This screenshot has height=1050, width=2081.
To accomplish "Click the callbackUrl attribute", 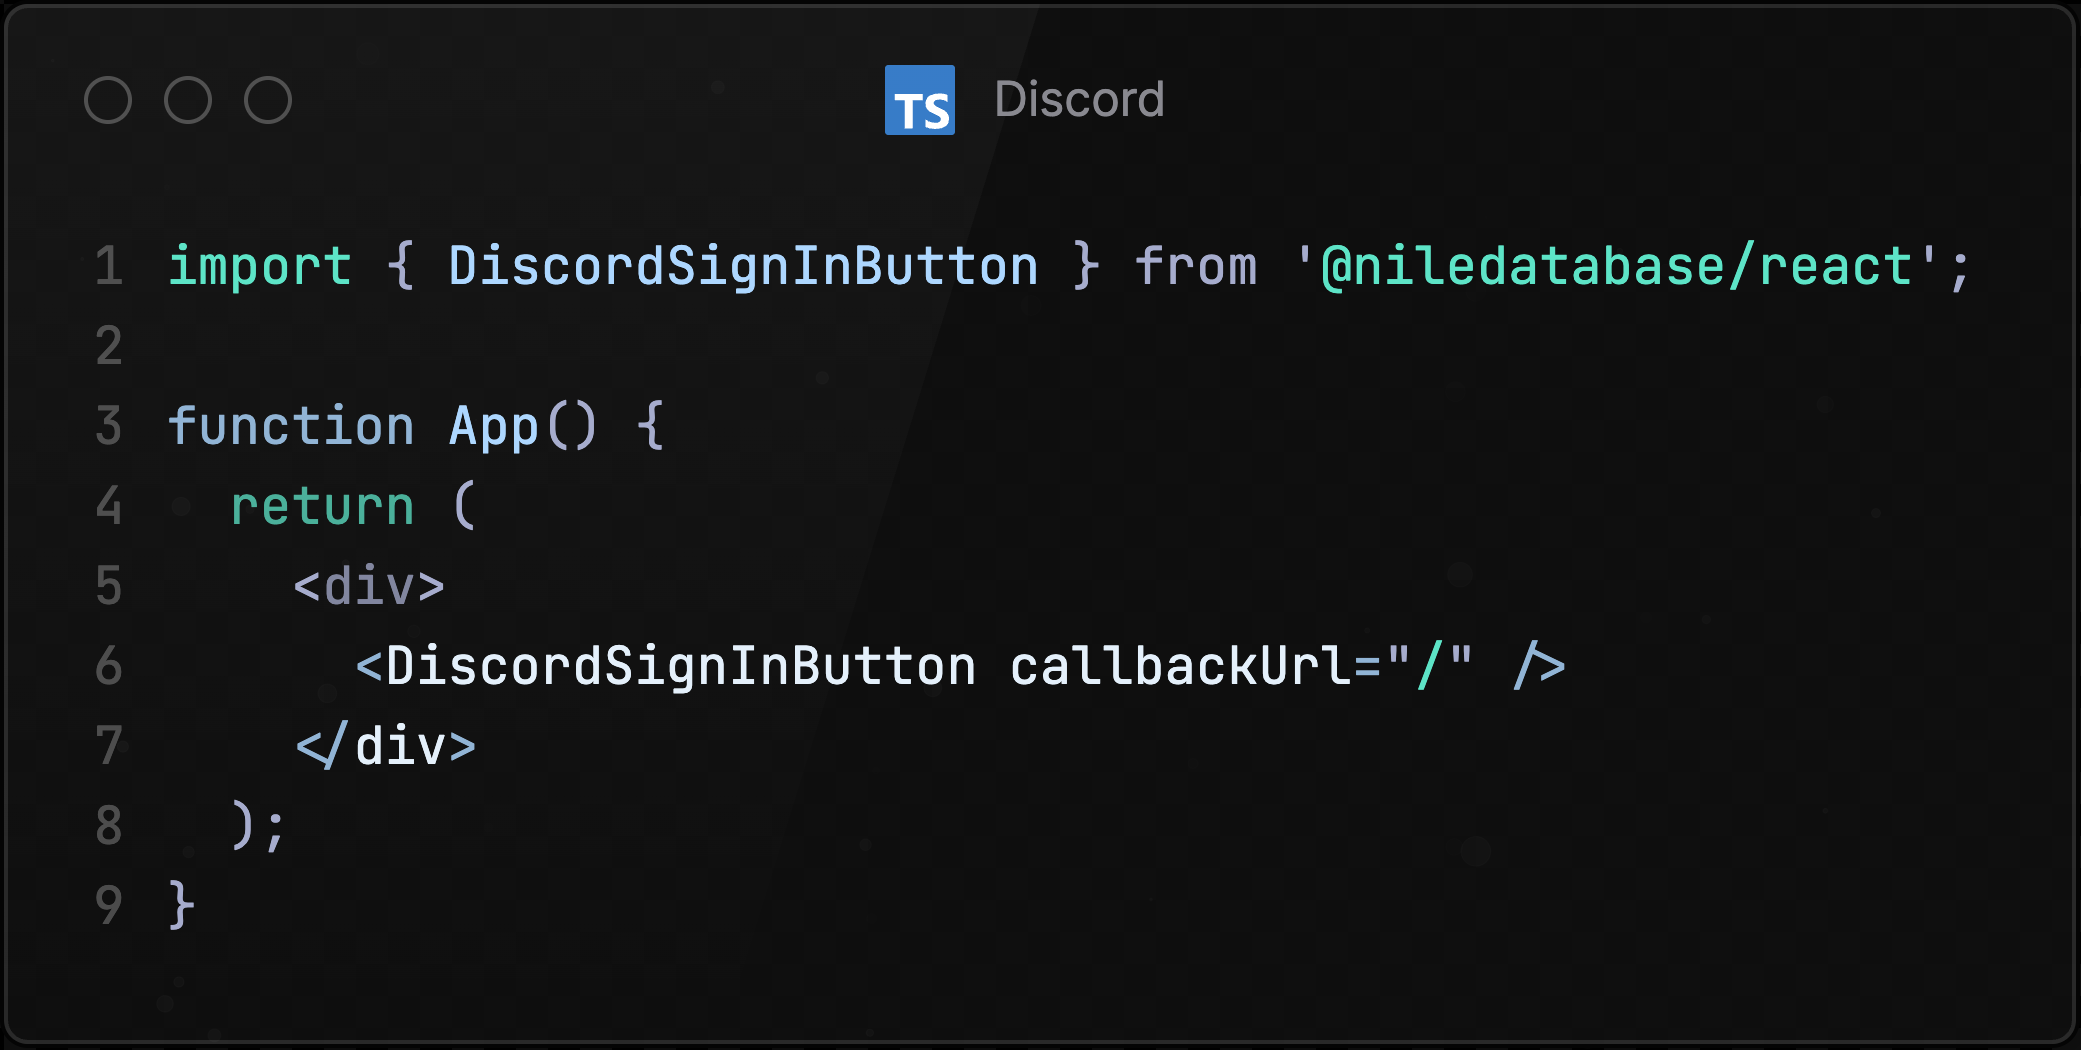I will tap(1181, 667).
